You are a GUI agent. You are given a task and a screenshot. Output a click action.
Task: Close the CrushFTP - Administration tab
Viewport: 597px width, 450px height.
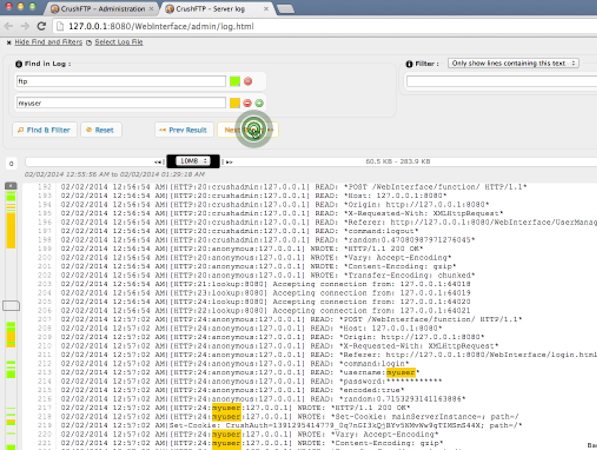(x=151, y=8)
